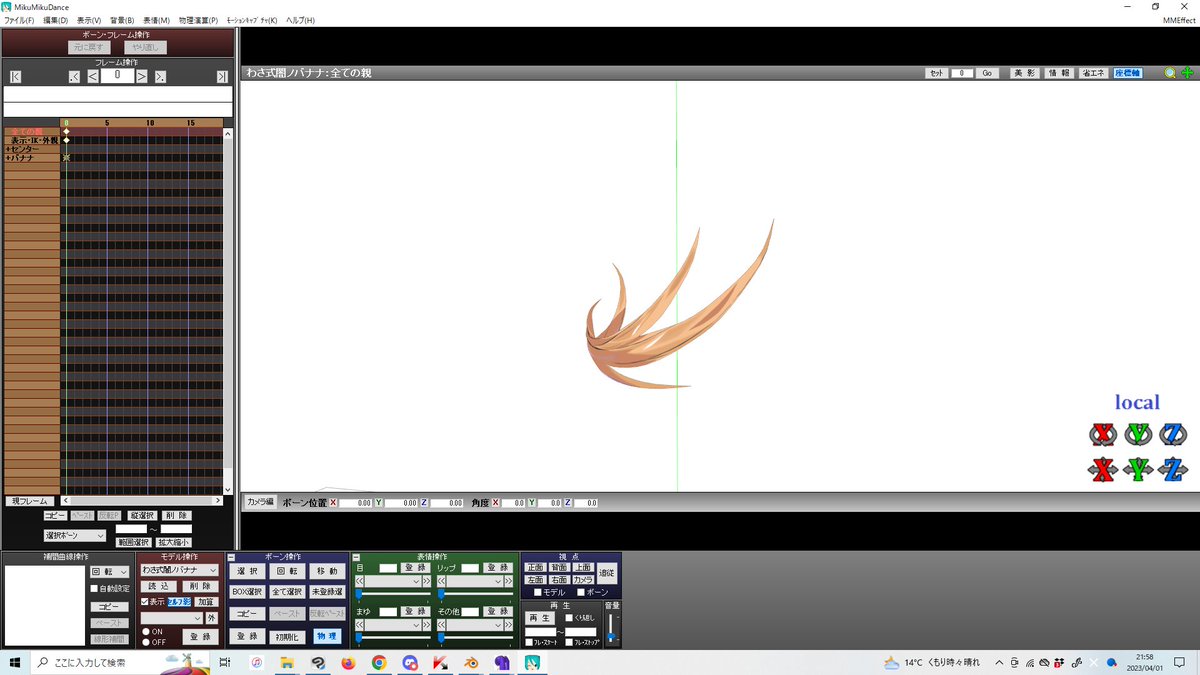The height and width of the screenshot is (675, 1200).
Task: Click the 再生 play button
Action: 539,618
